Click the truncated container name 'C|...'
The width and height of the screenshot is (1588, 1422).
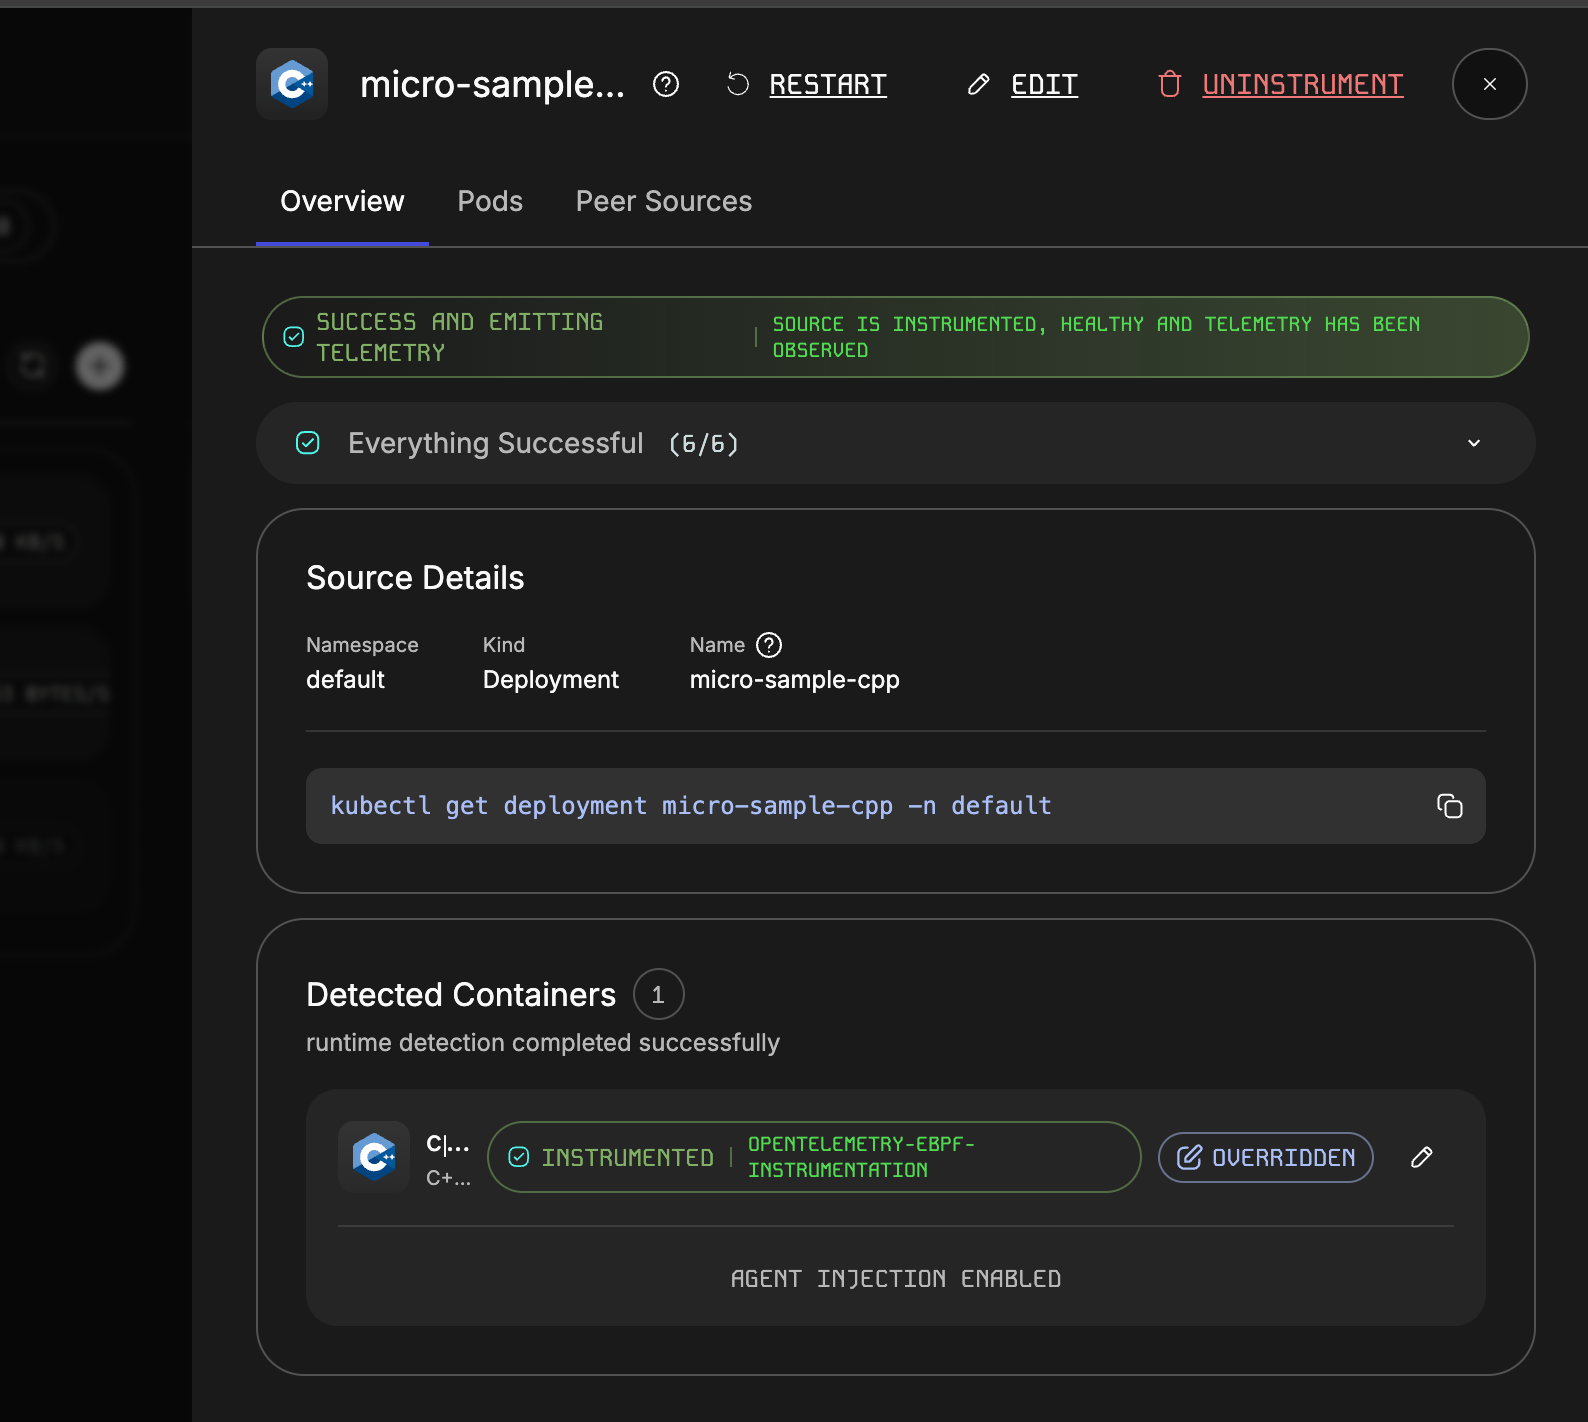tap(448, 1144)
